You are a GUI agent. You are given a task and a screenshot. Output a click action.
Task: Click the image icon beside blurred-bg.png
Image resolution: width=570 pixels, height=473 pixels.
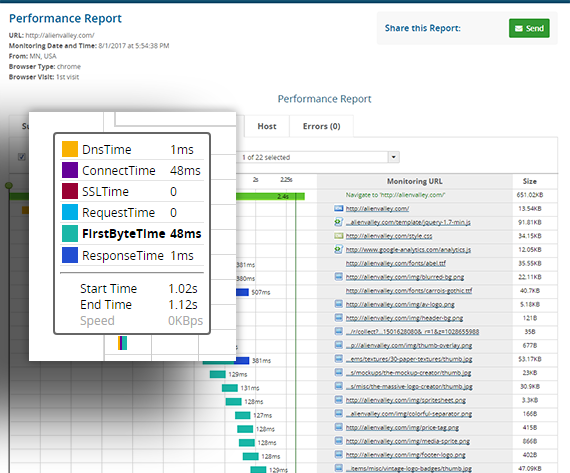[x=338, y=277]
